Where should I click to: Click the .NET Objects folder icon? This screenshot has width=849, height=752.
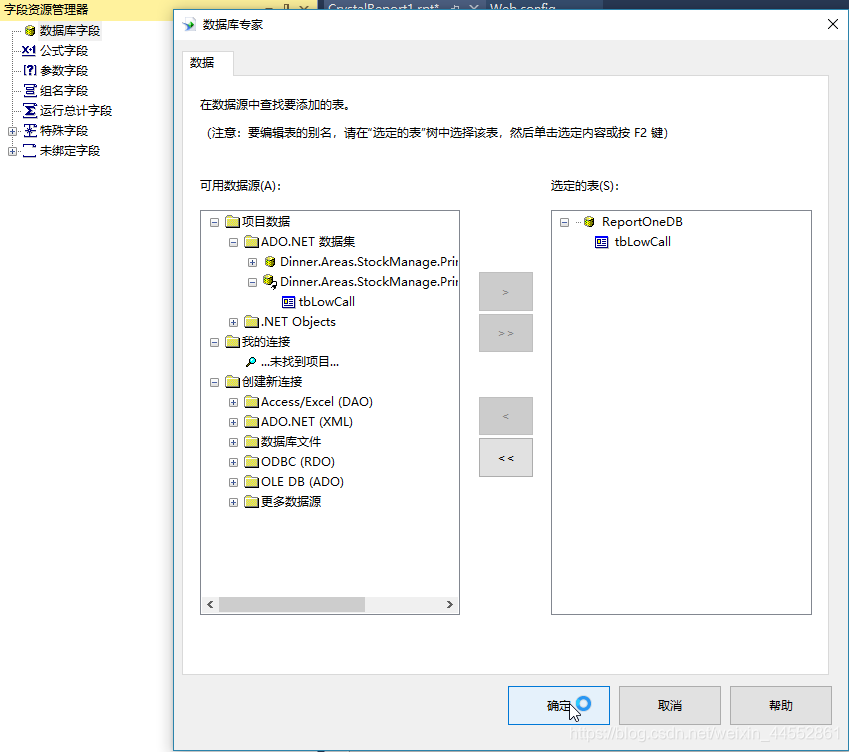[251, 322]
